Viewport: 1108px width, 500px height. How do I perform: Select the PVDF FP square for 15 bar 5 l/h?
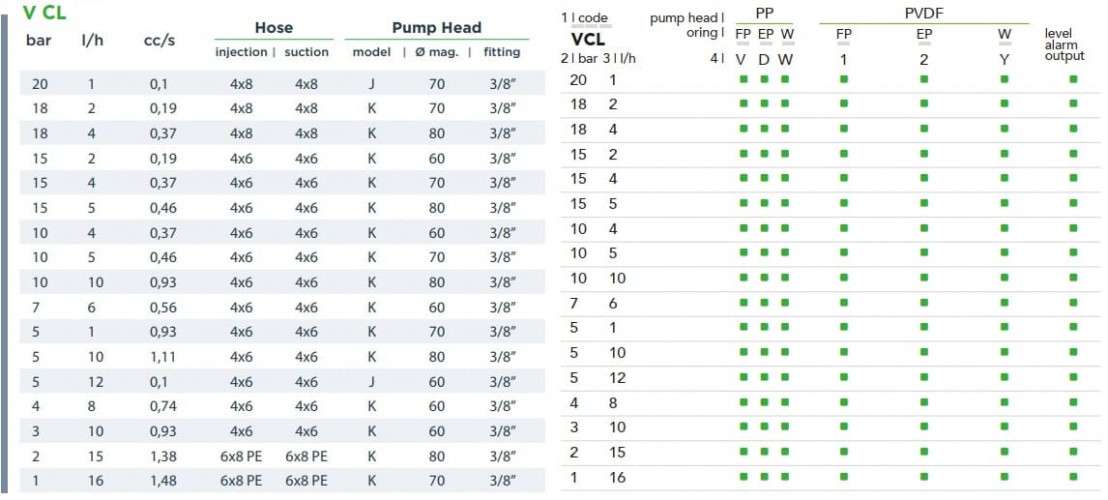pyautogui.click(x=843, y=204)
